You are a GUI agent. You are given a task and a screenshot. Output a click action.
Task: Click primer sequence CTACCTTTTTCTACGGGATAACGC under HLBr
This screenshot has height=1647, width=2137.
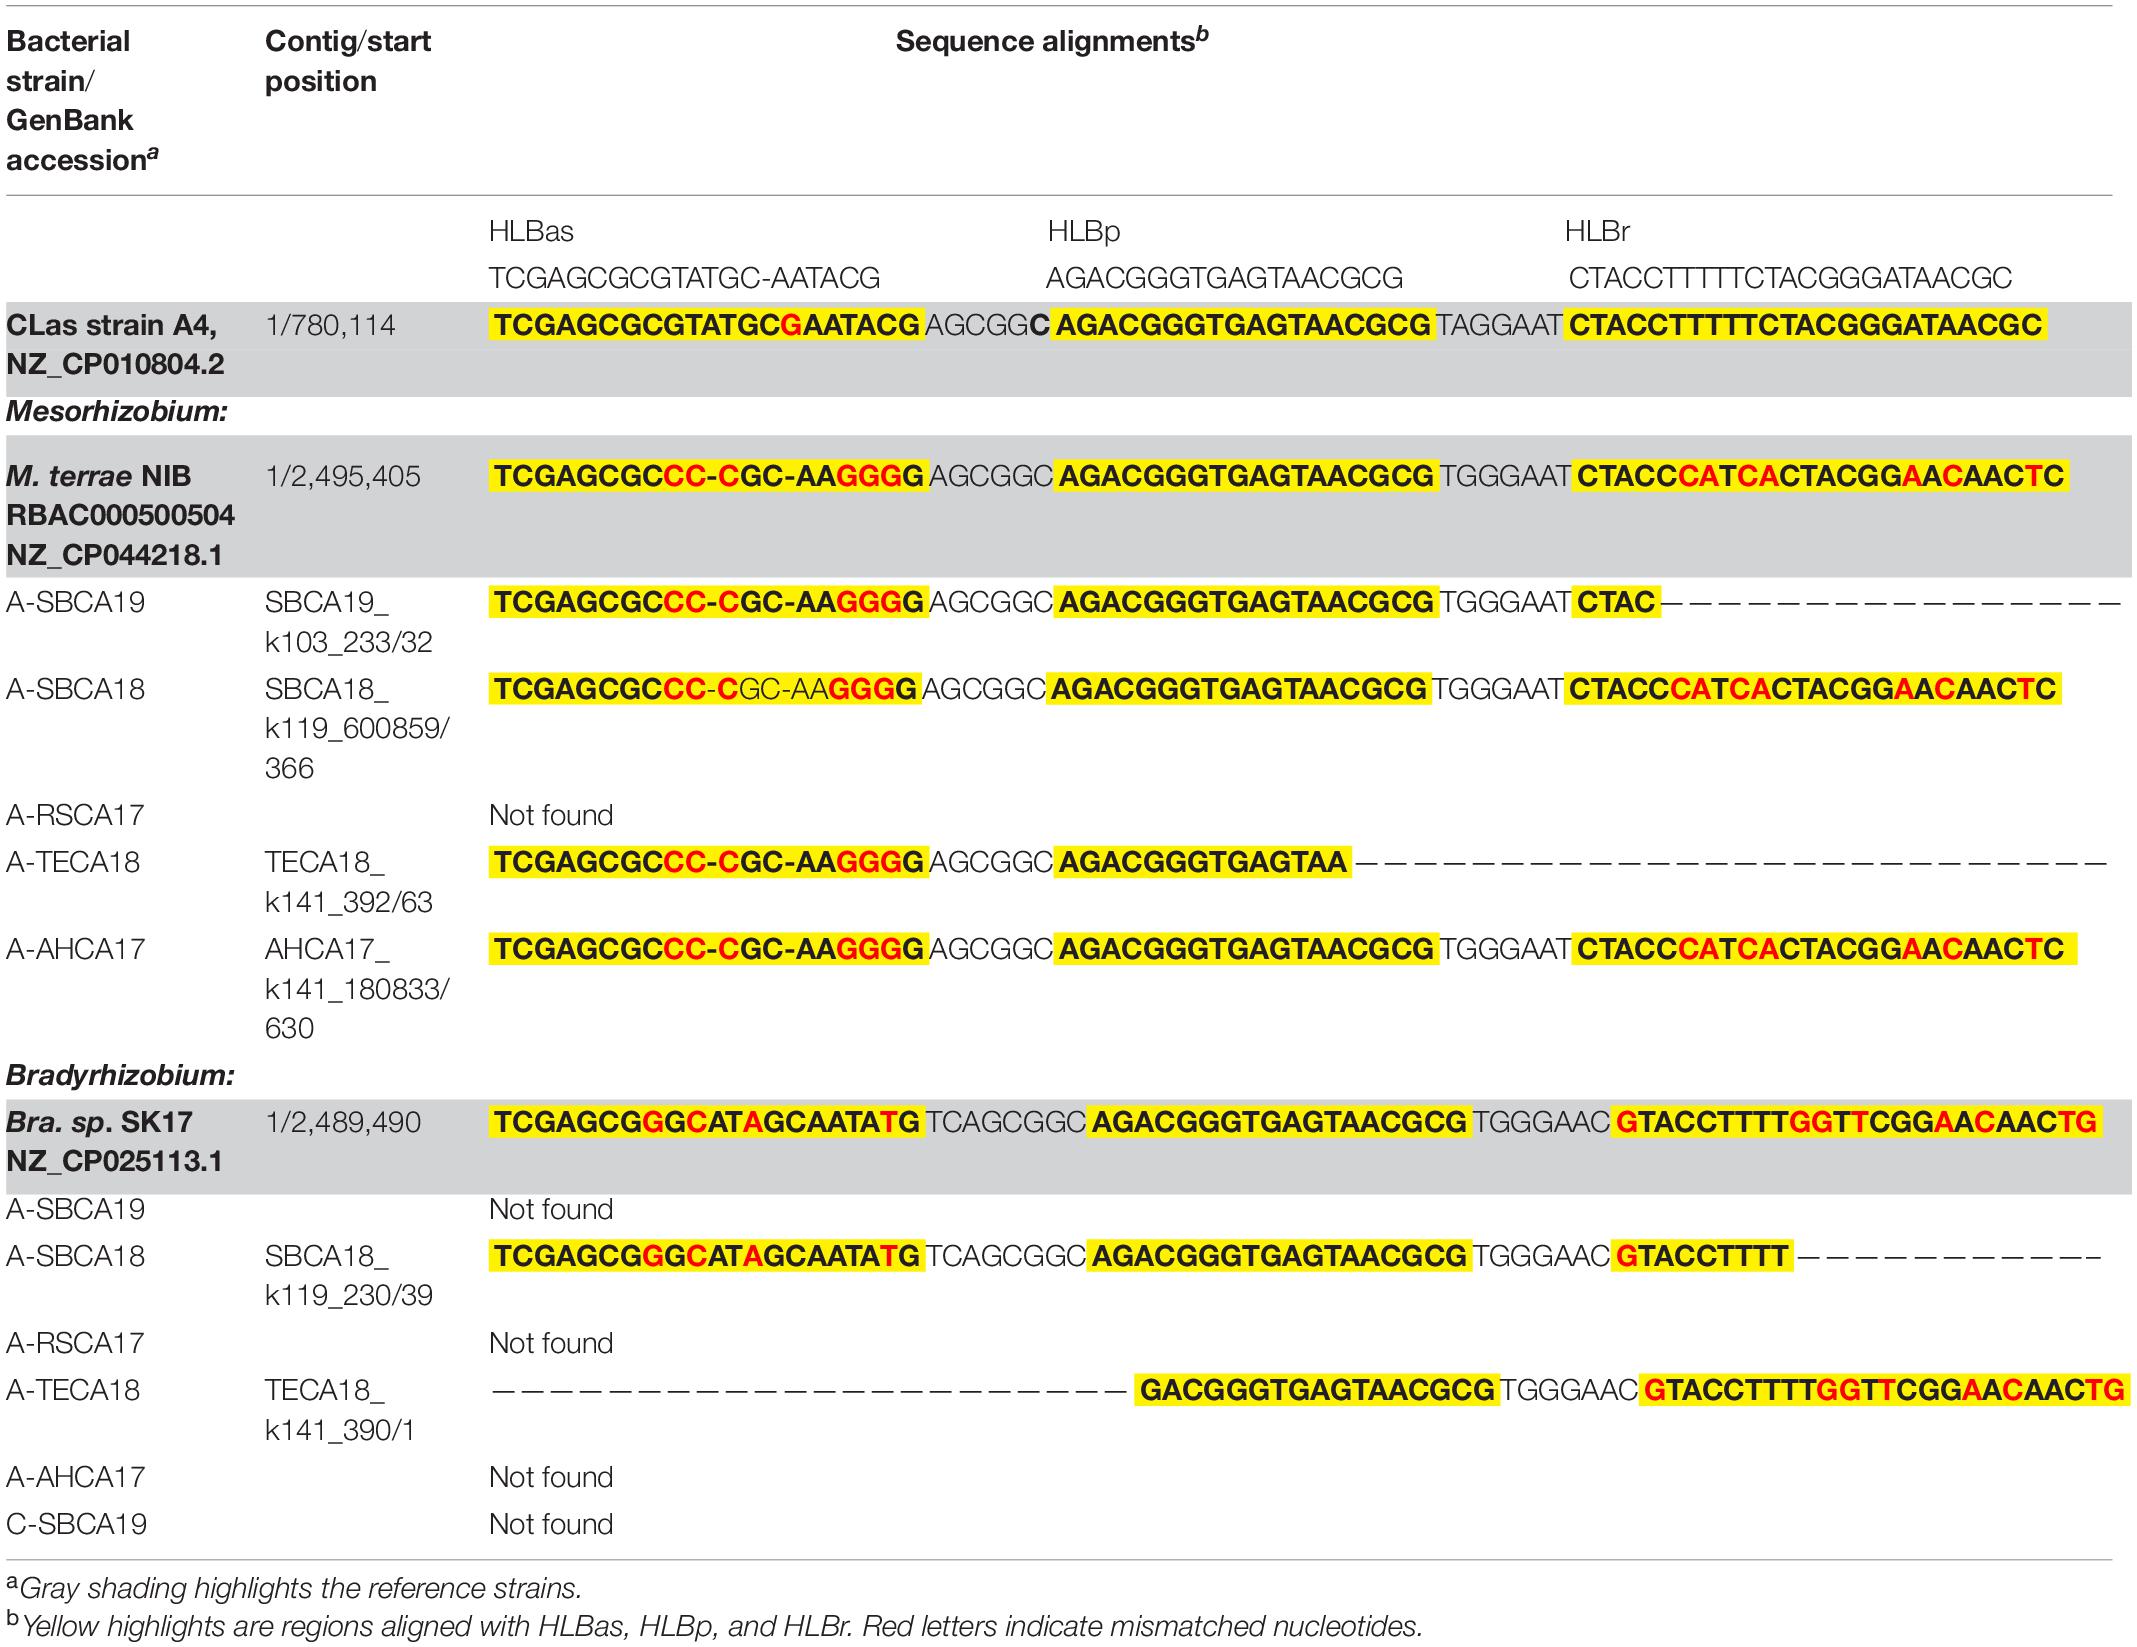(x=1790, y=277)
